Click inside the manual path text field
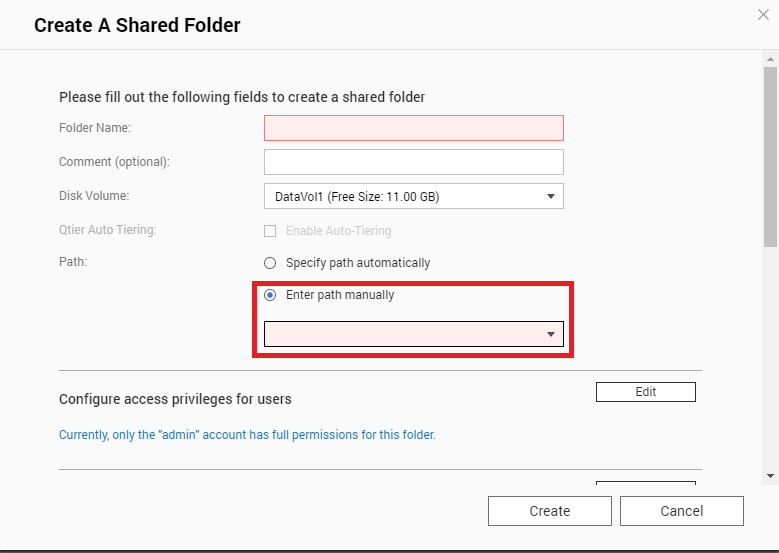This screenshot has width=779, height=553. (x=400, y=334)
